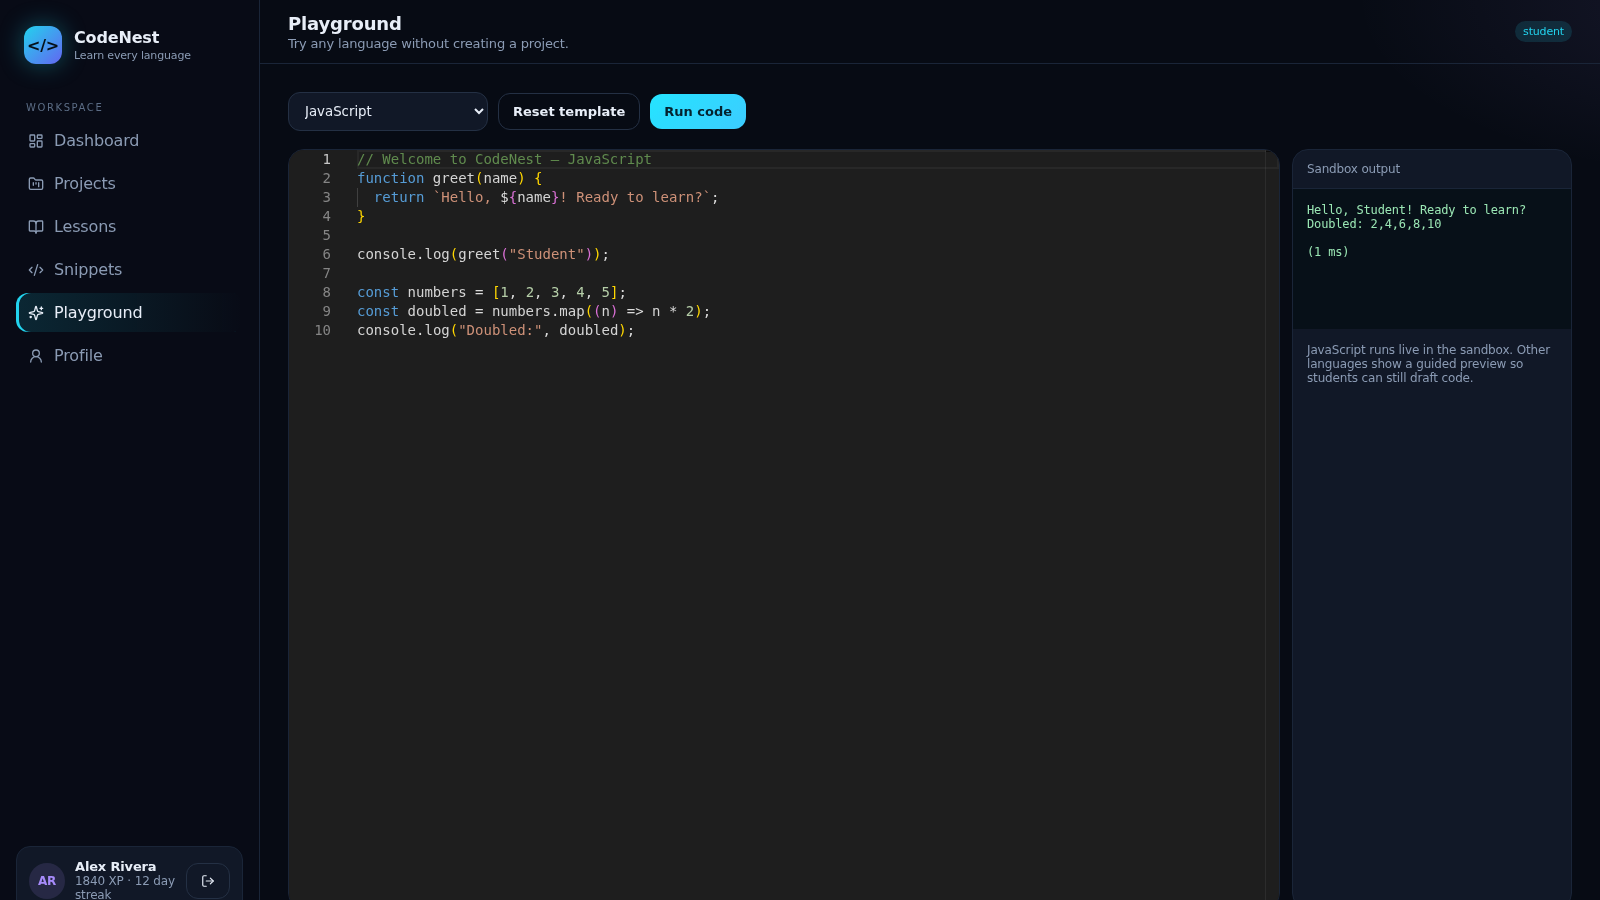This screenshot has height=900, width=1600.
Task: Click the Snippets code icon
Action: click(x=36, y=270)
